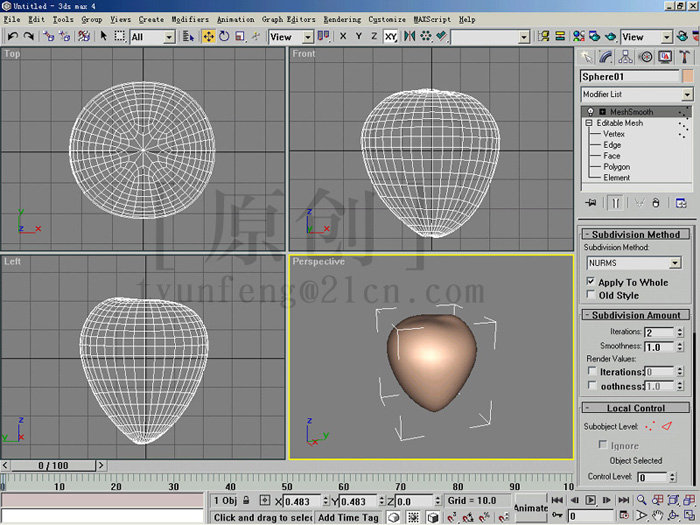Viewport: 700px width, 525px height.
Task: Click the Go to End playback button
Action: 624,500
